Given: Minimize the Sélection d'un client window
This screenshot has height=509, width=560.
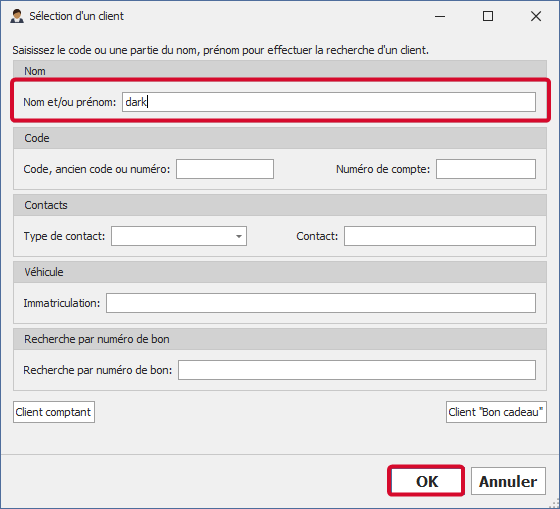Looking at the screenshot, I should 440,16.
